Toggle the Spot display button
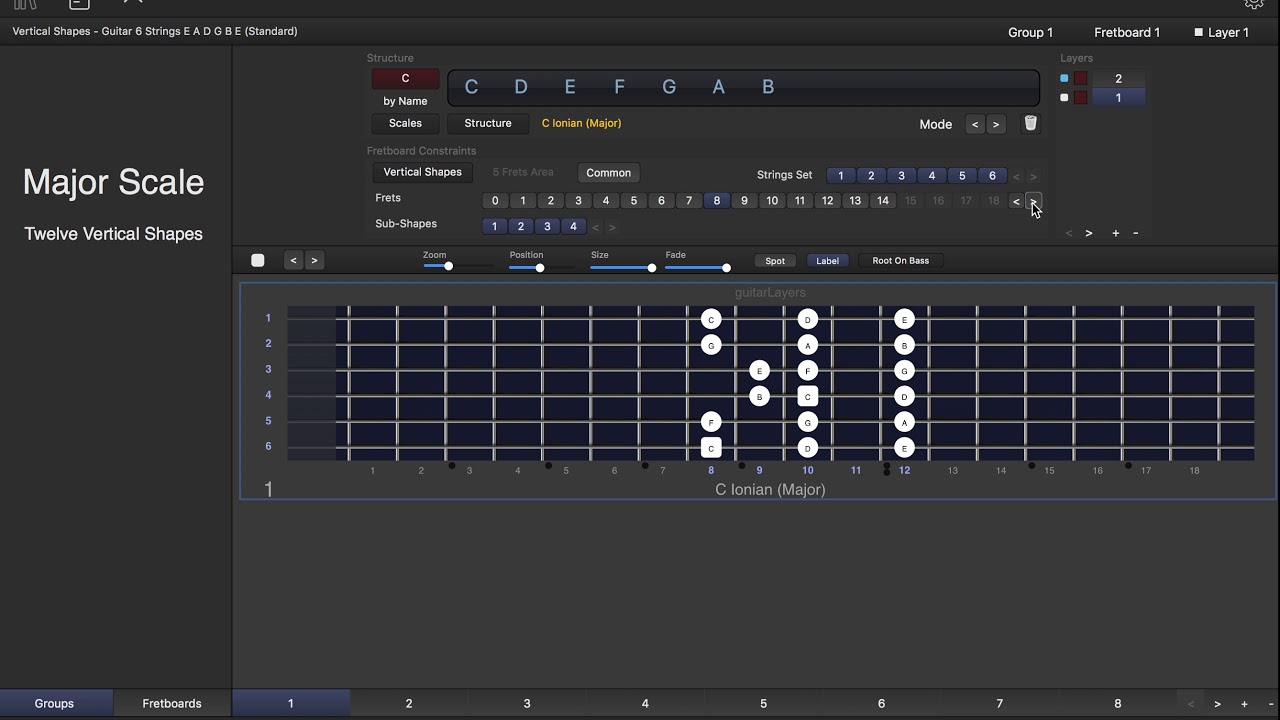 (775, 261)
